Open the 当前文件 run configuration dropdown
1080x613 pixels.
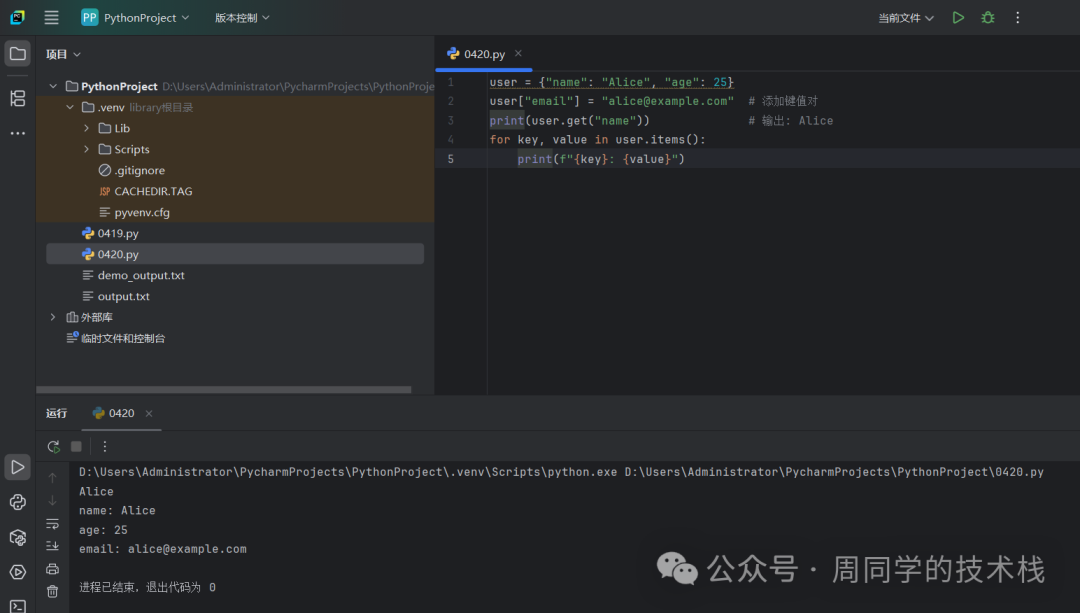click(906, 18)
